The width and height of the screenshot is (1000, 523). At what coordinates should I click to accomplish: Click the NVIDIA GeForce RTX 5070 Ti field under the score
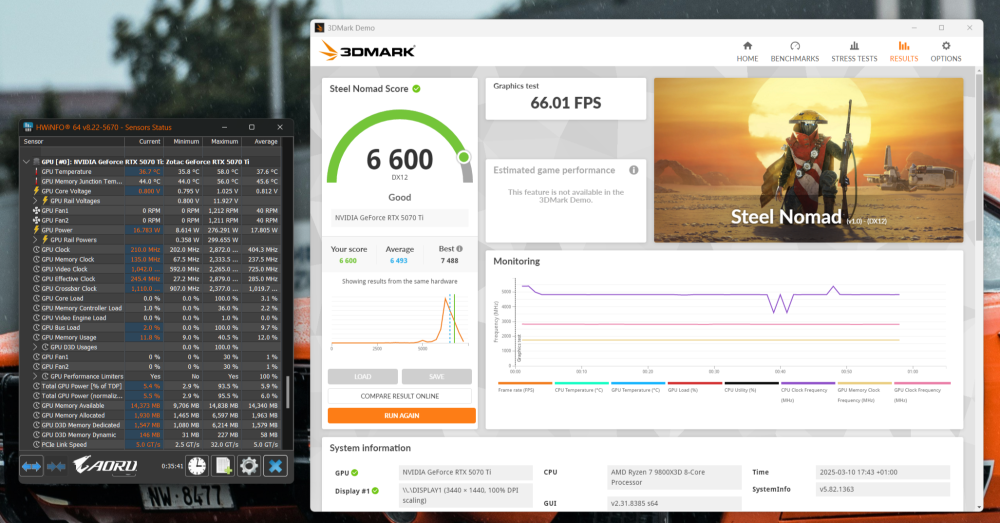[399, 217]
